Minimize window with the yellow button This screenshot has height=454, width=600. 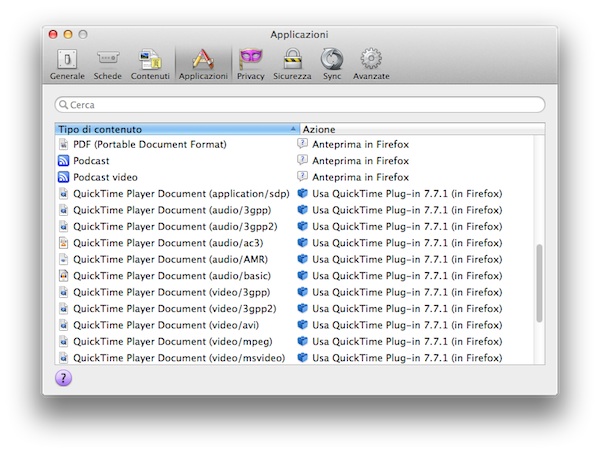(x=68, y=34)
